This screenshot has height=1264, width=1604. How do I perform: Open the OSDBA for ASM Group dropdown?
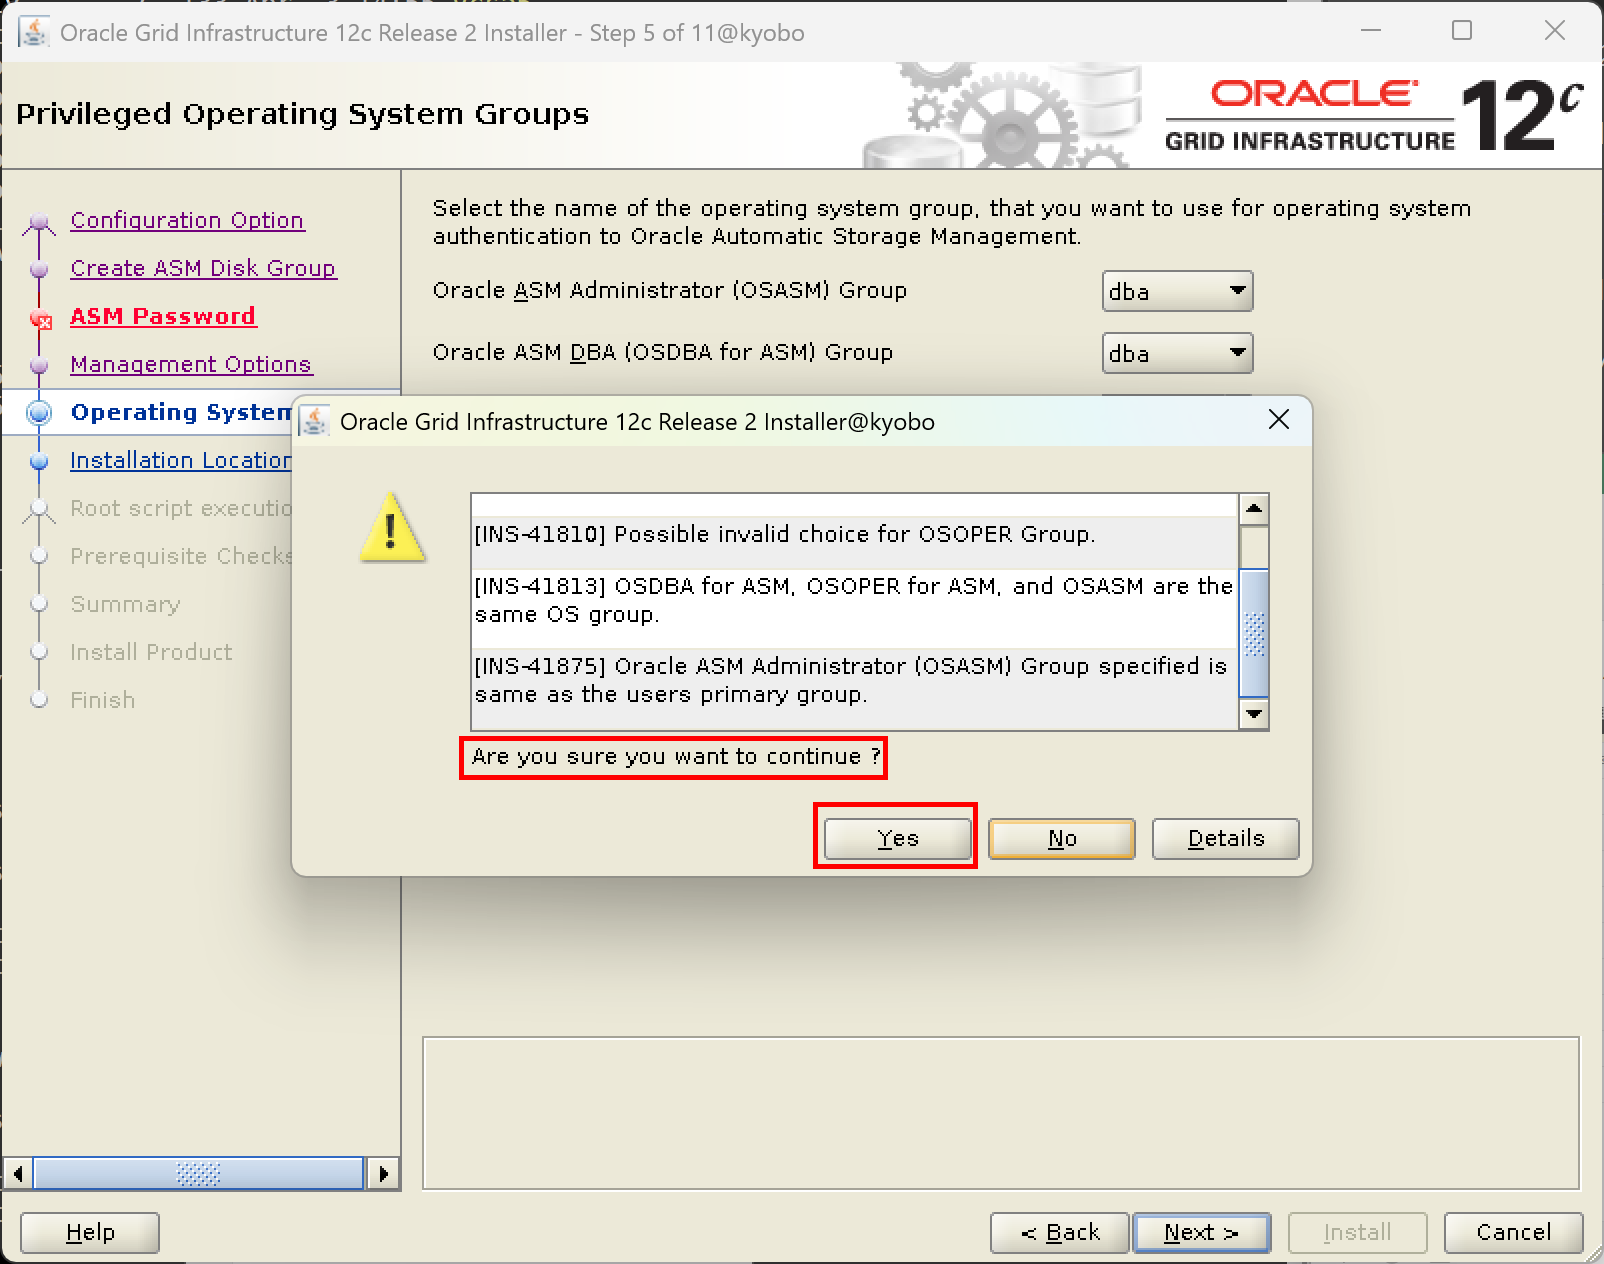pos(1177,353)
